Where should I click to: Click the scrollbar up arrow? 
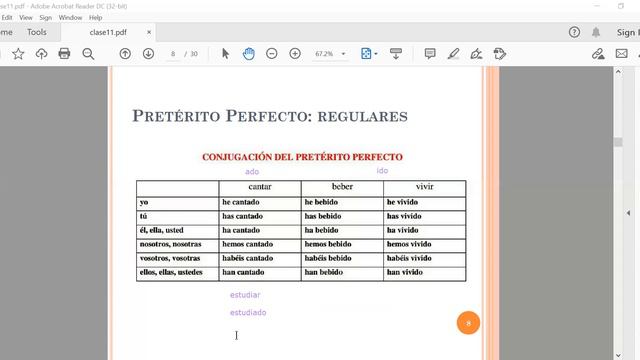tap(618, 72)
